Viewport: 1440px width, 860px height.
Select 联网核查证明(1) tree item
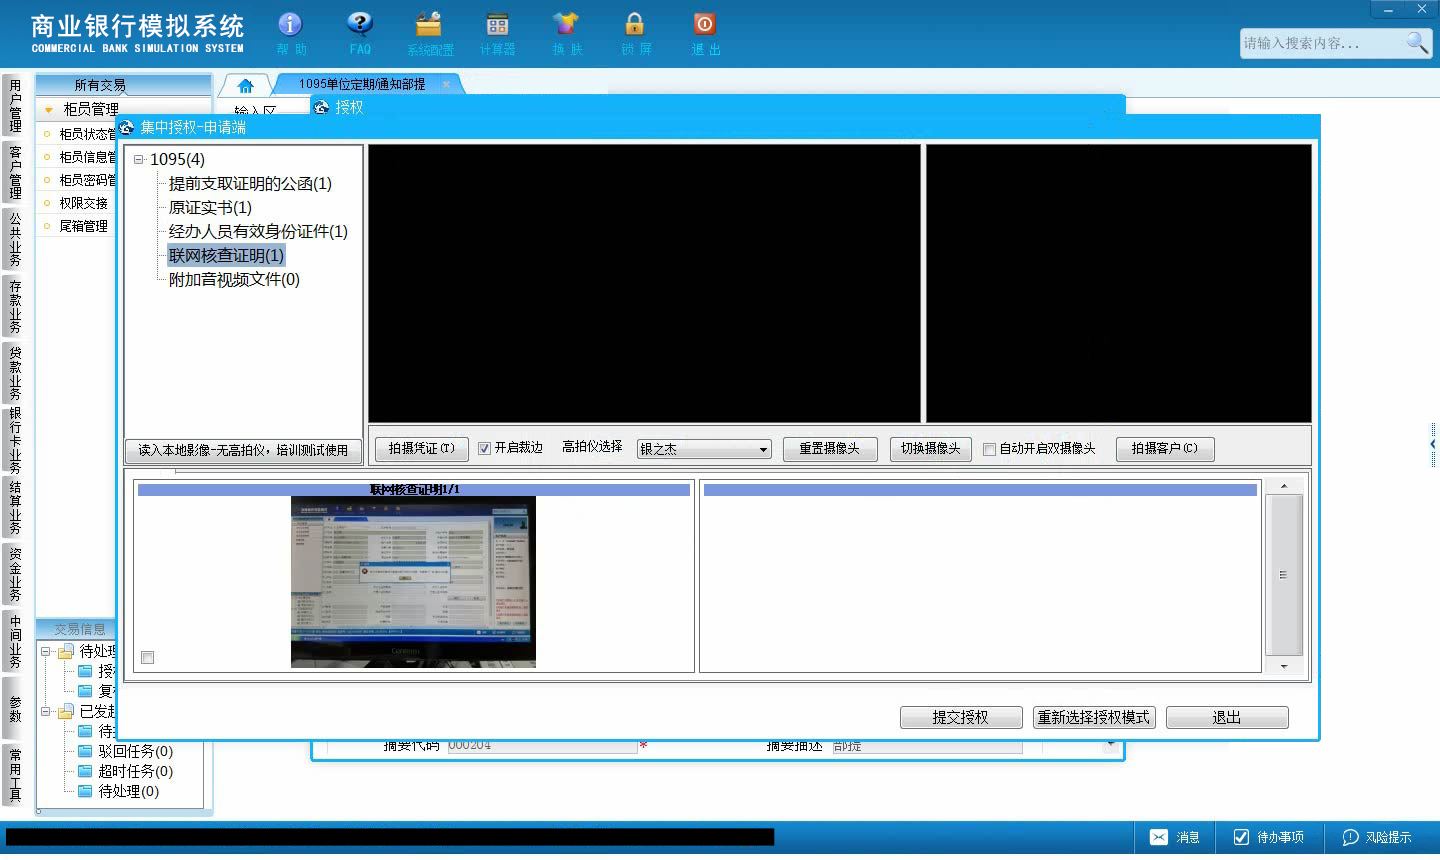(x=226, y=255)
